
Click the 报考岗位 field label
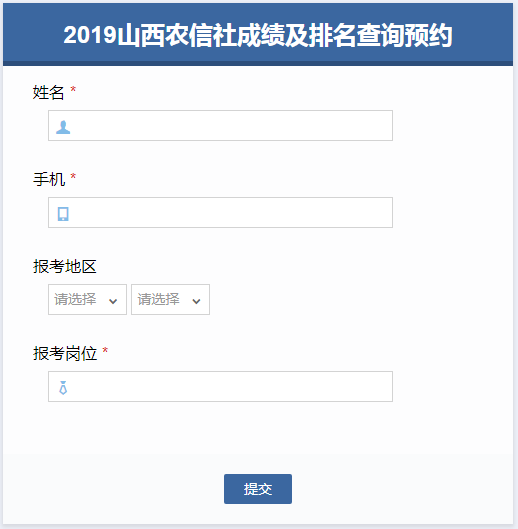[x=65, y=354]
